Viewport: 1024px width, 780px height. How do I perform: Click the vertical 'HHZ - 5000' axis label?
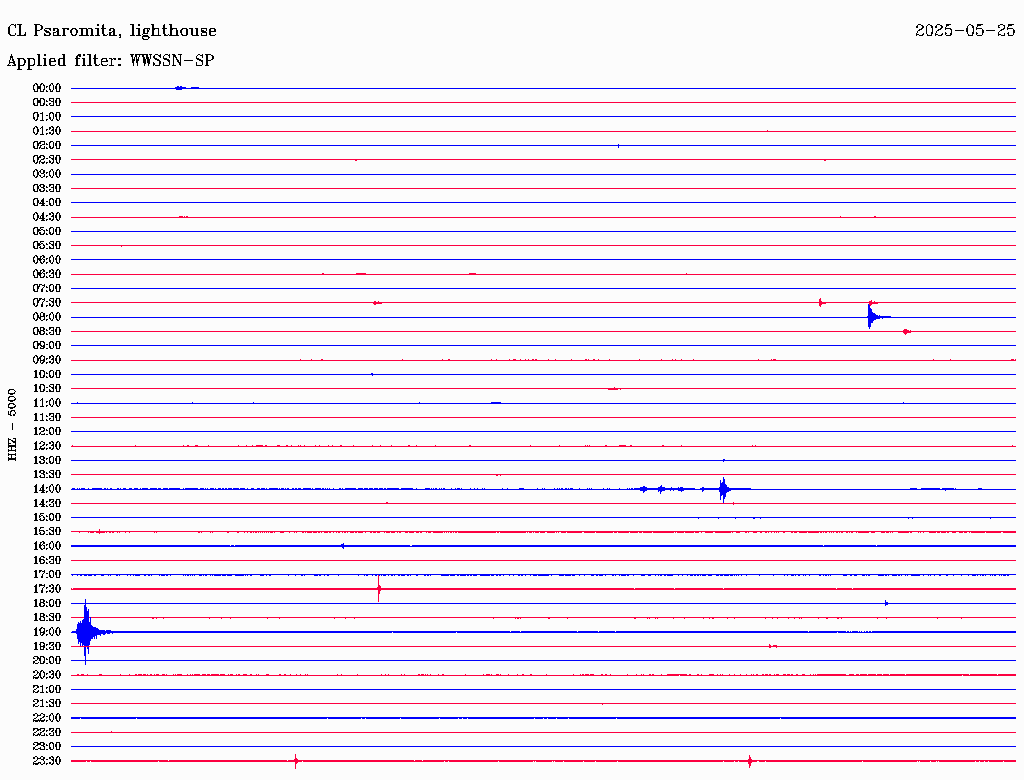[12, 425]
